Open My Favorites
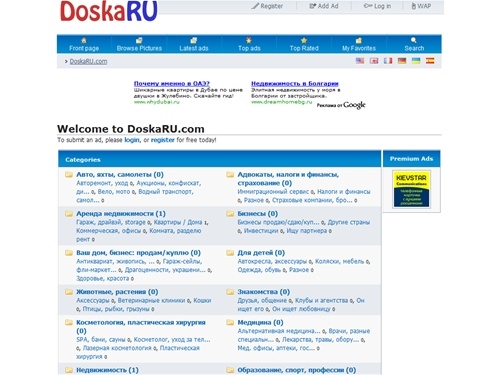 (359, 44)
